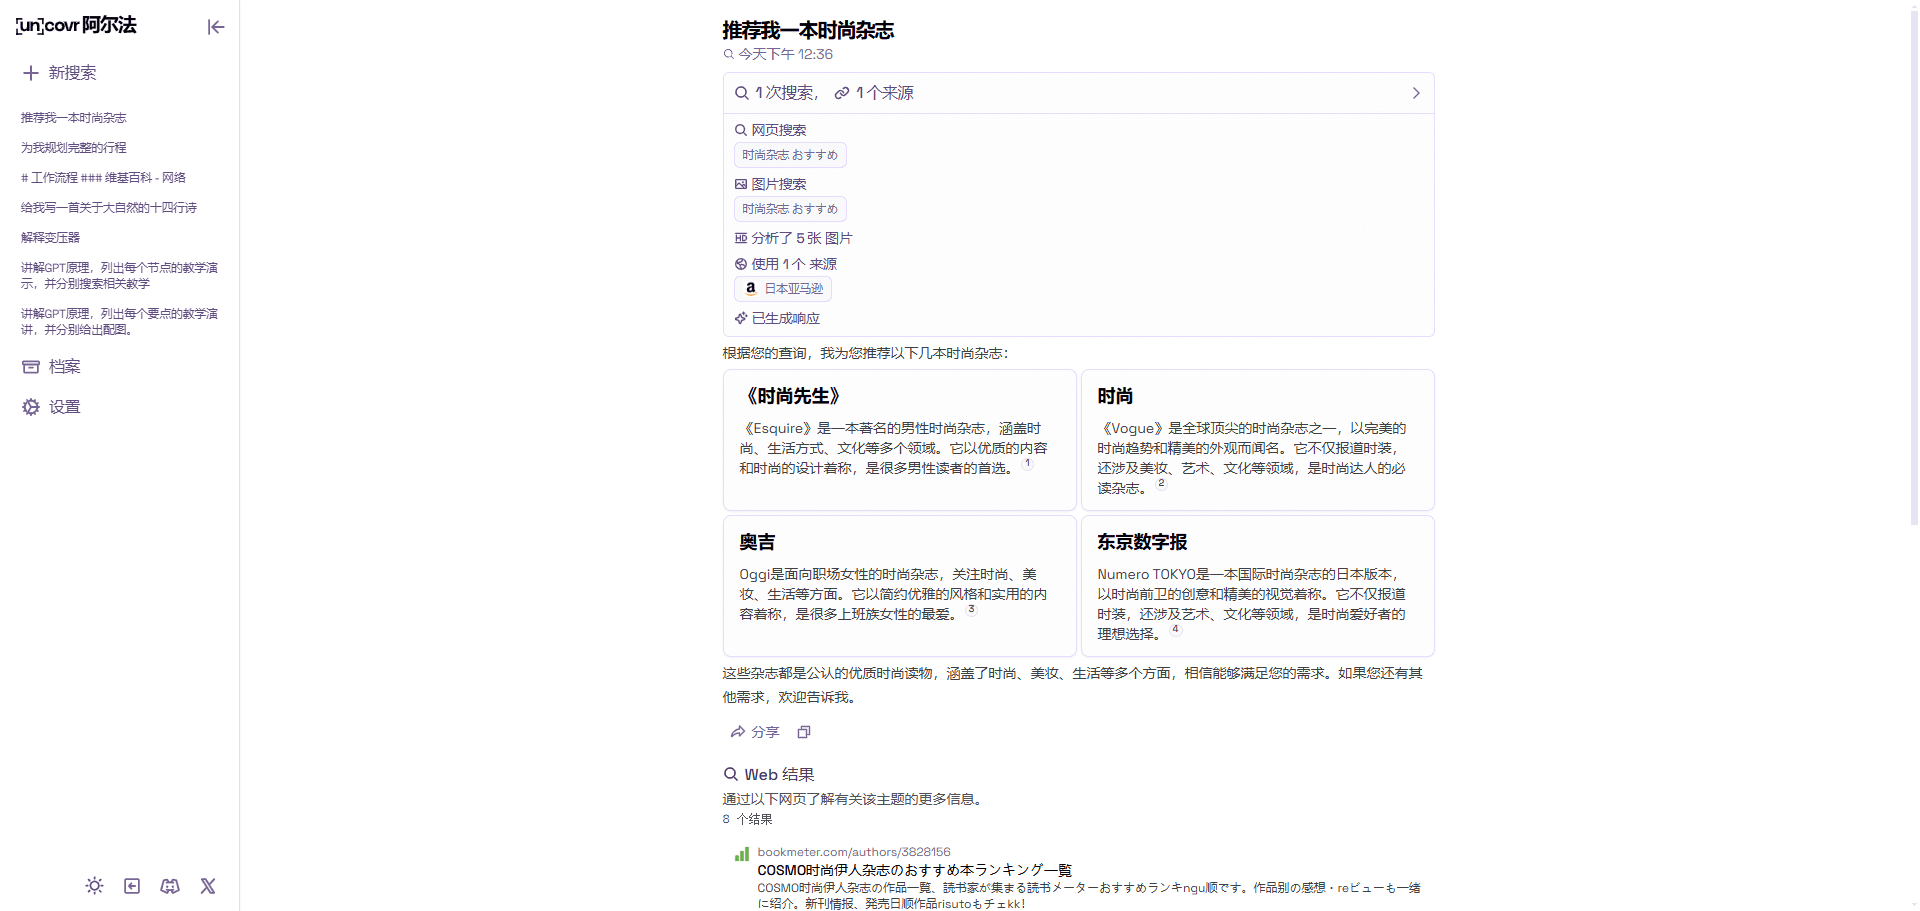Open 档案 archive in sidebar
This screenshot has width=1920, height=911.
(64, 367)
